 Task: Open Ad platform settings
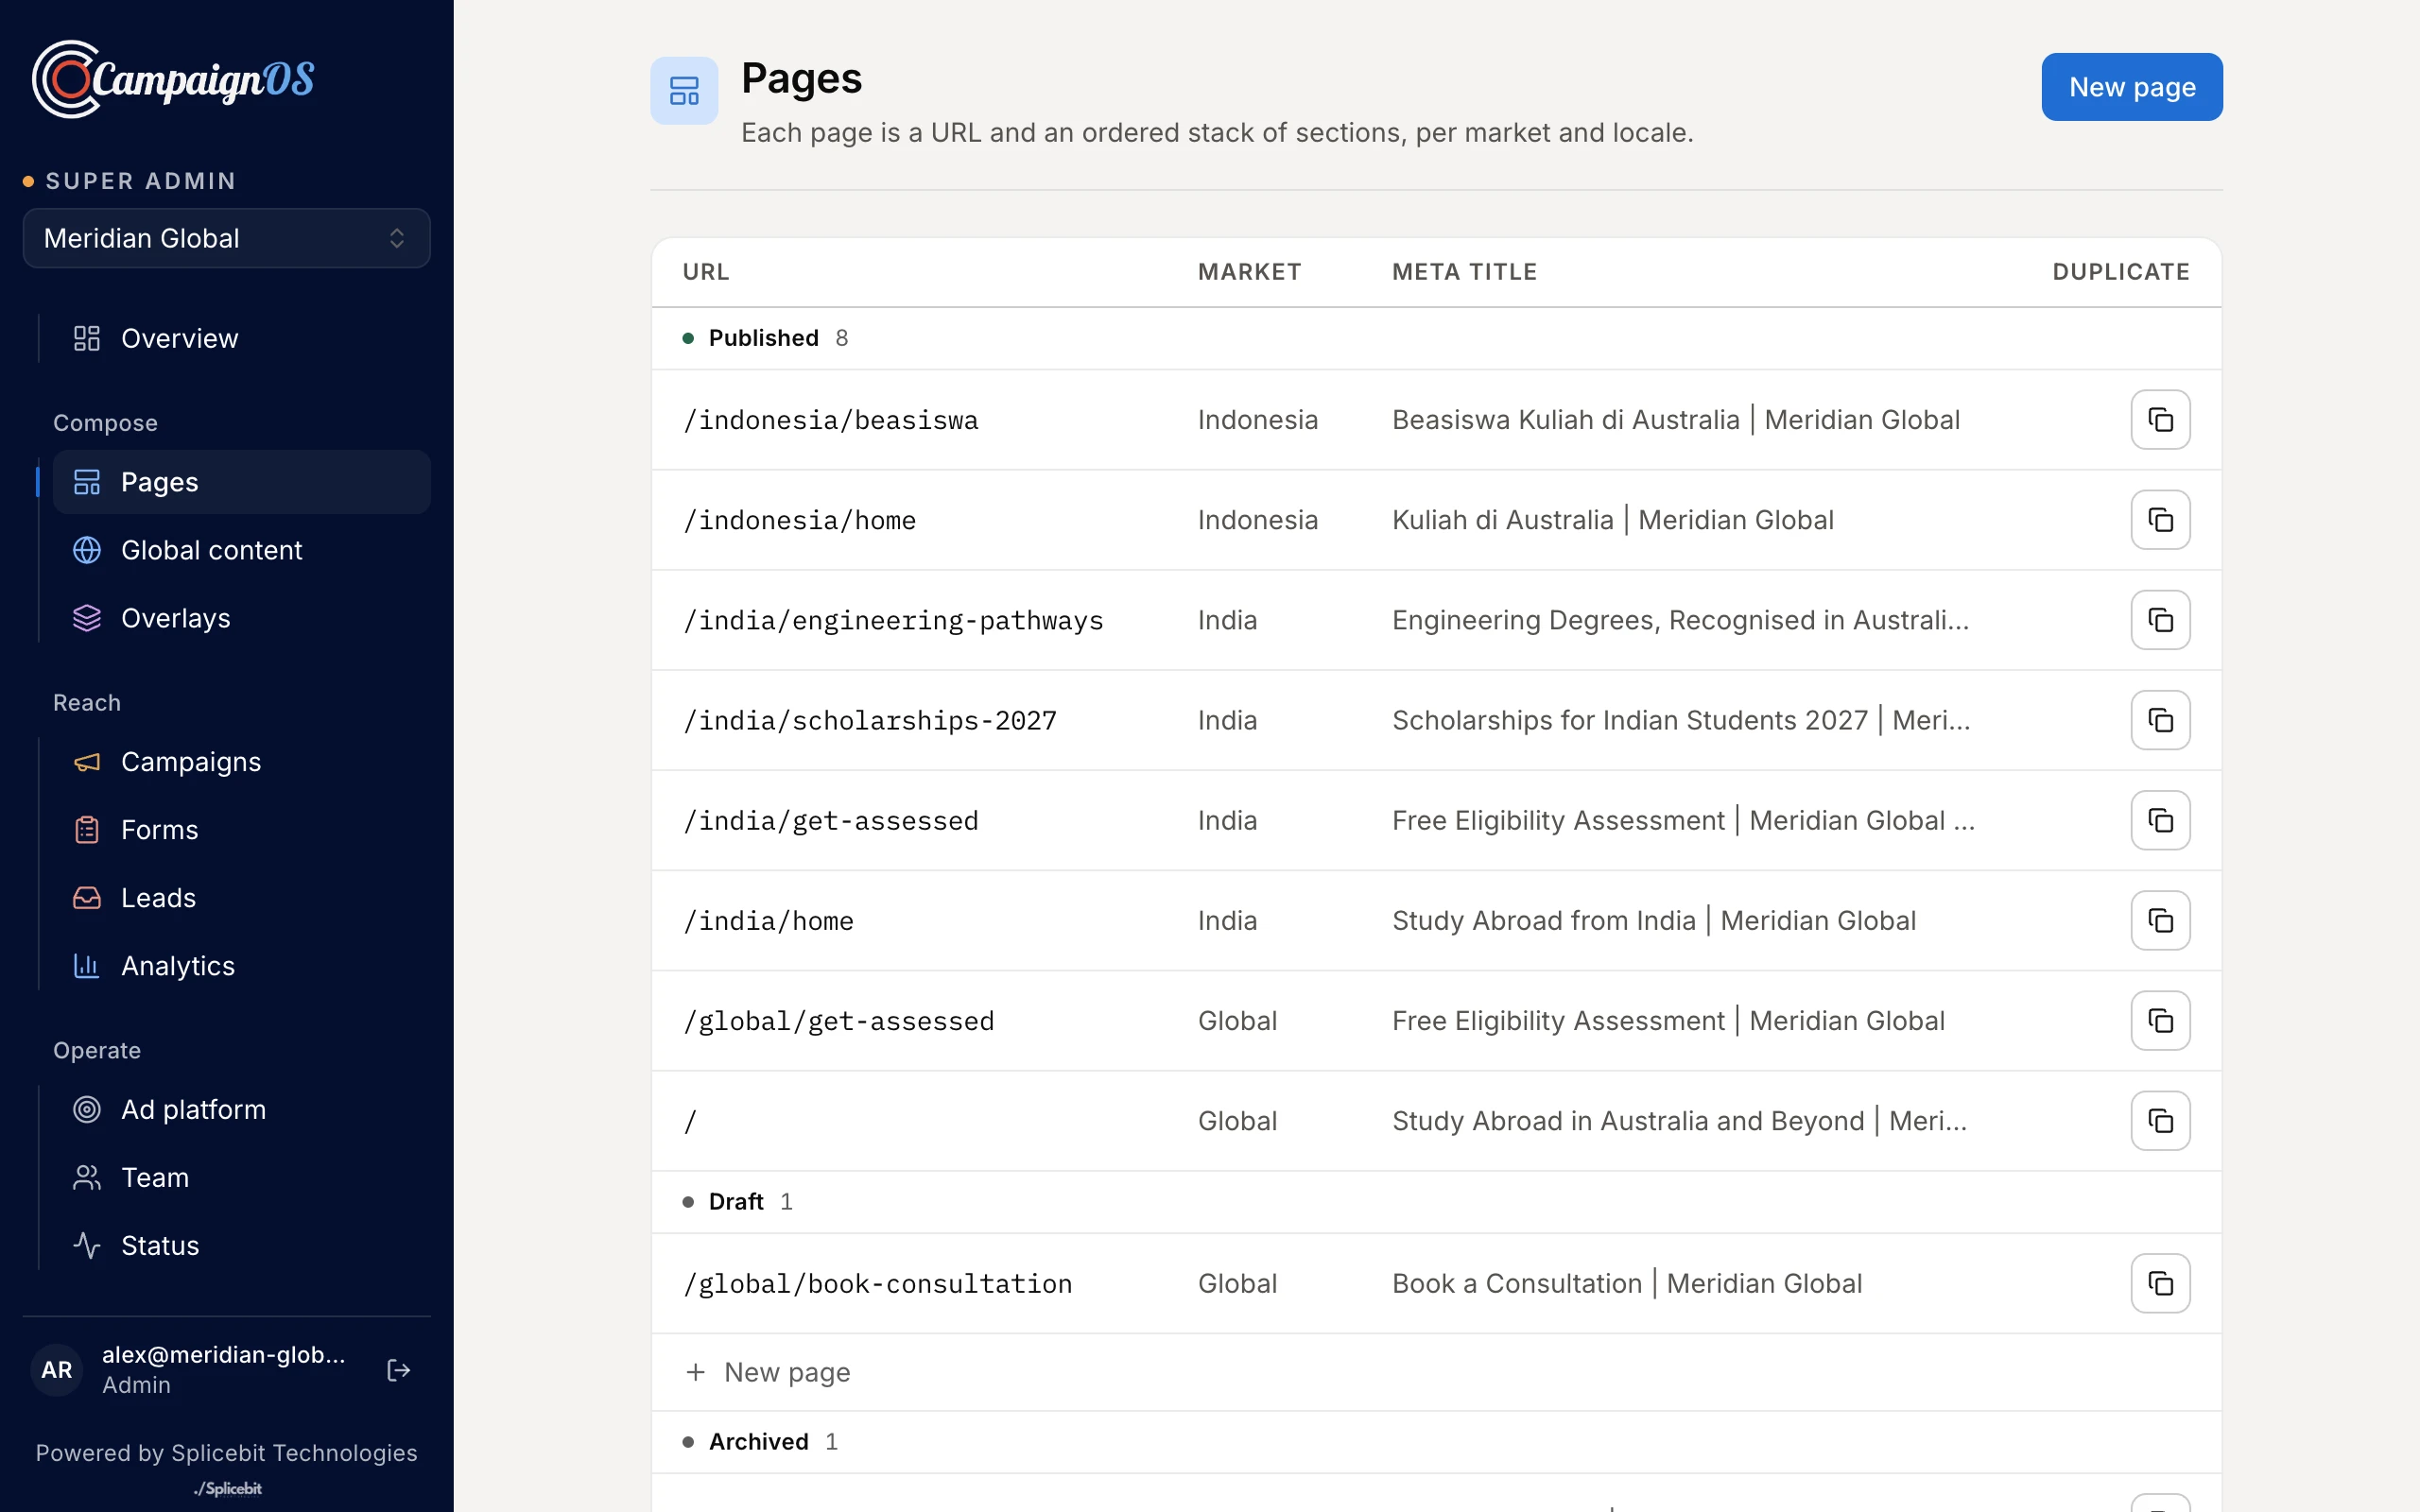241,1110
